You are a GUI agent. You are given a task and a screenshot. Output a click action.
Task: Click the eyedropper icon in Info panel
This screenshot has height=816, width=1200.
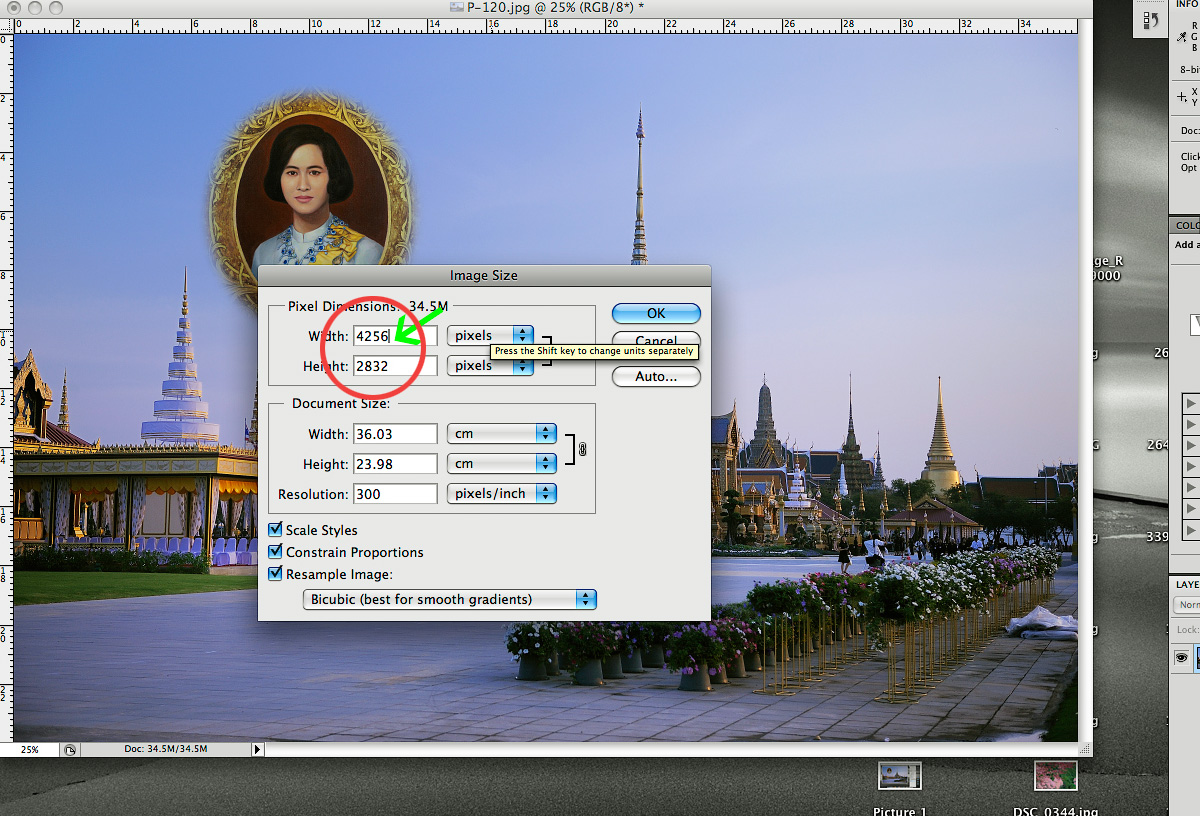1182,36
